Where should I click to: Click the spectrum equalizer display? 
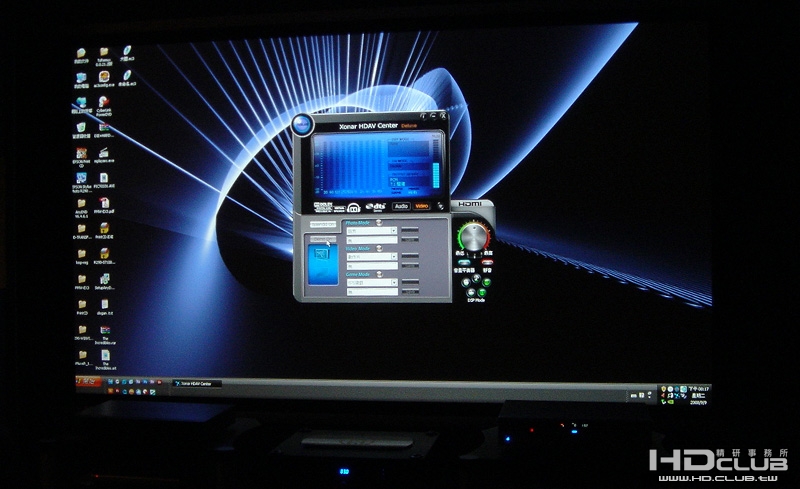[x=352, y=167]
